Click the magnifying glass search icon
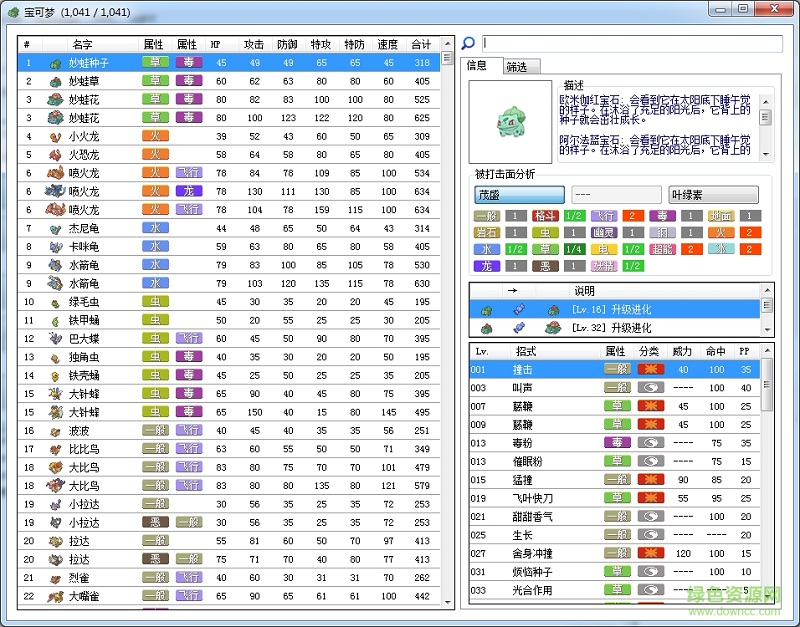800x627 pixels. pyautogui.click(x=468, y=44)
